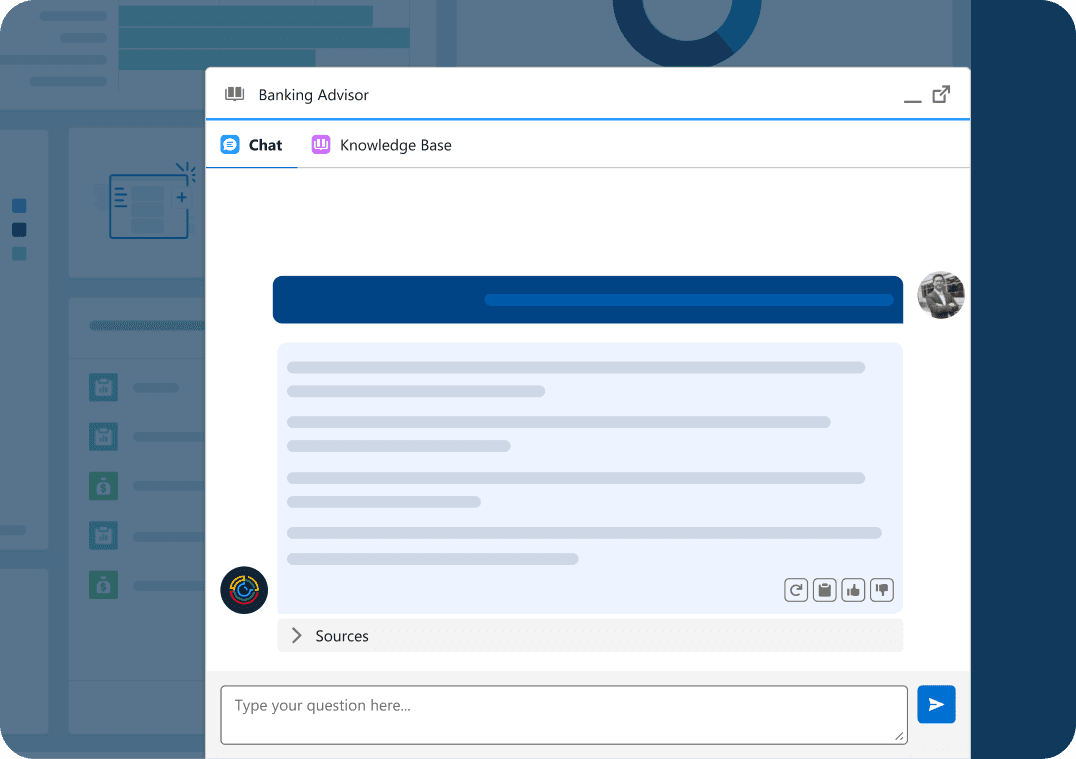1076x759 pixels.
Task: Give the response a thumbs up
Action: click(x=853, y=590)
